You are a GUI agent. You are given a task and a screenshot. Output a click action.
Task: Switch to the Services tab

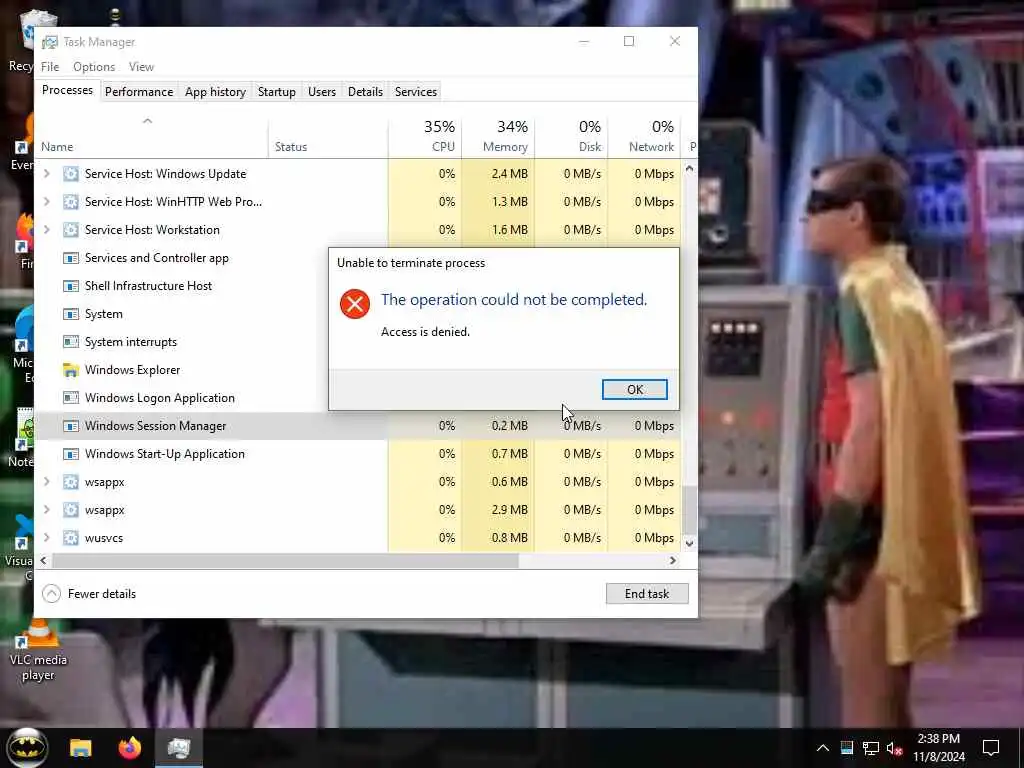click(x=416, y=91)
